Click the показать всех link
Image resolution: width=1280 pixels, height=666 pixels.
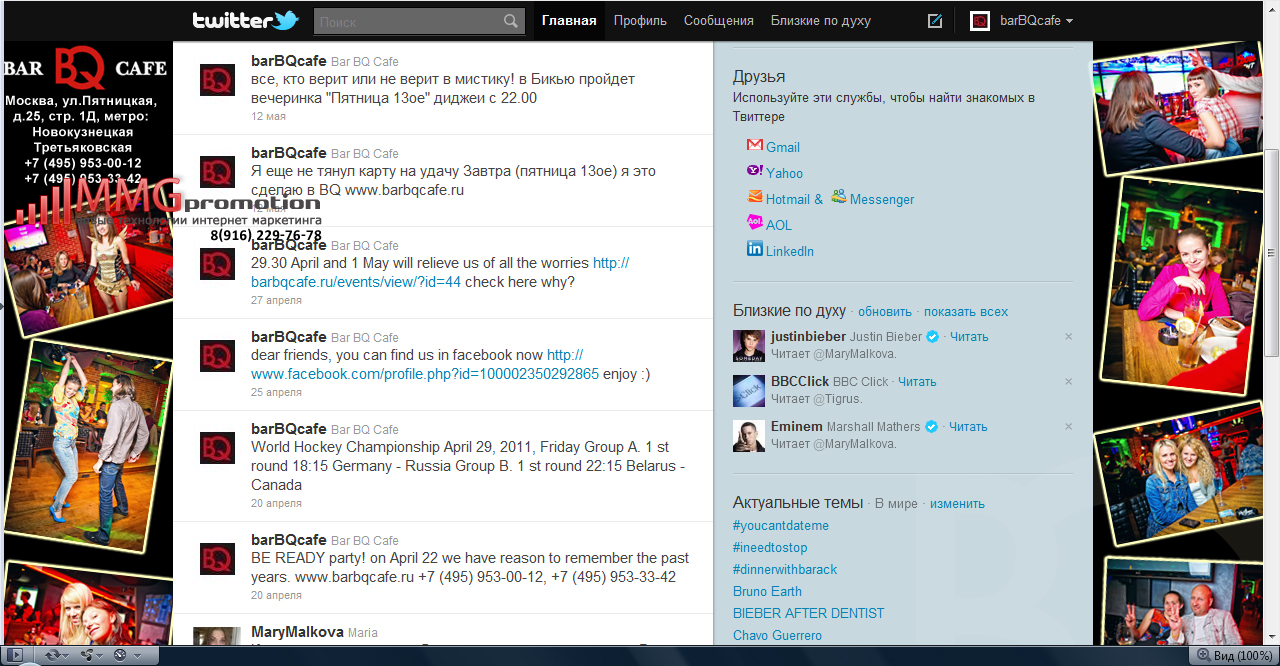coord(966,312)
